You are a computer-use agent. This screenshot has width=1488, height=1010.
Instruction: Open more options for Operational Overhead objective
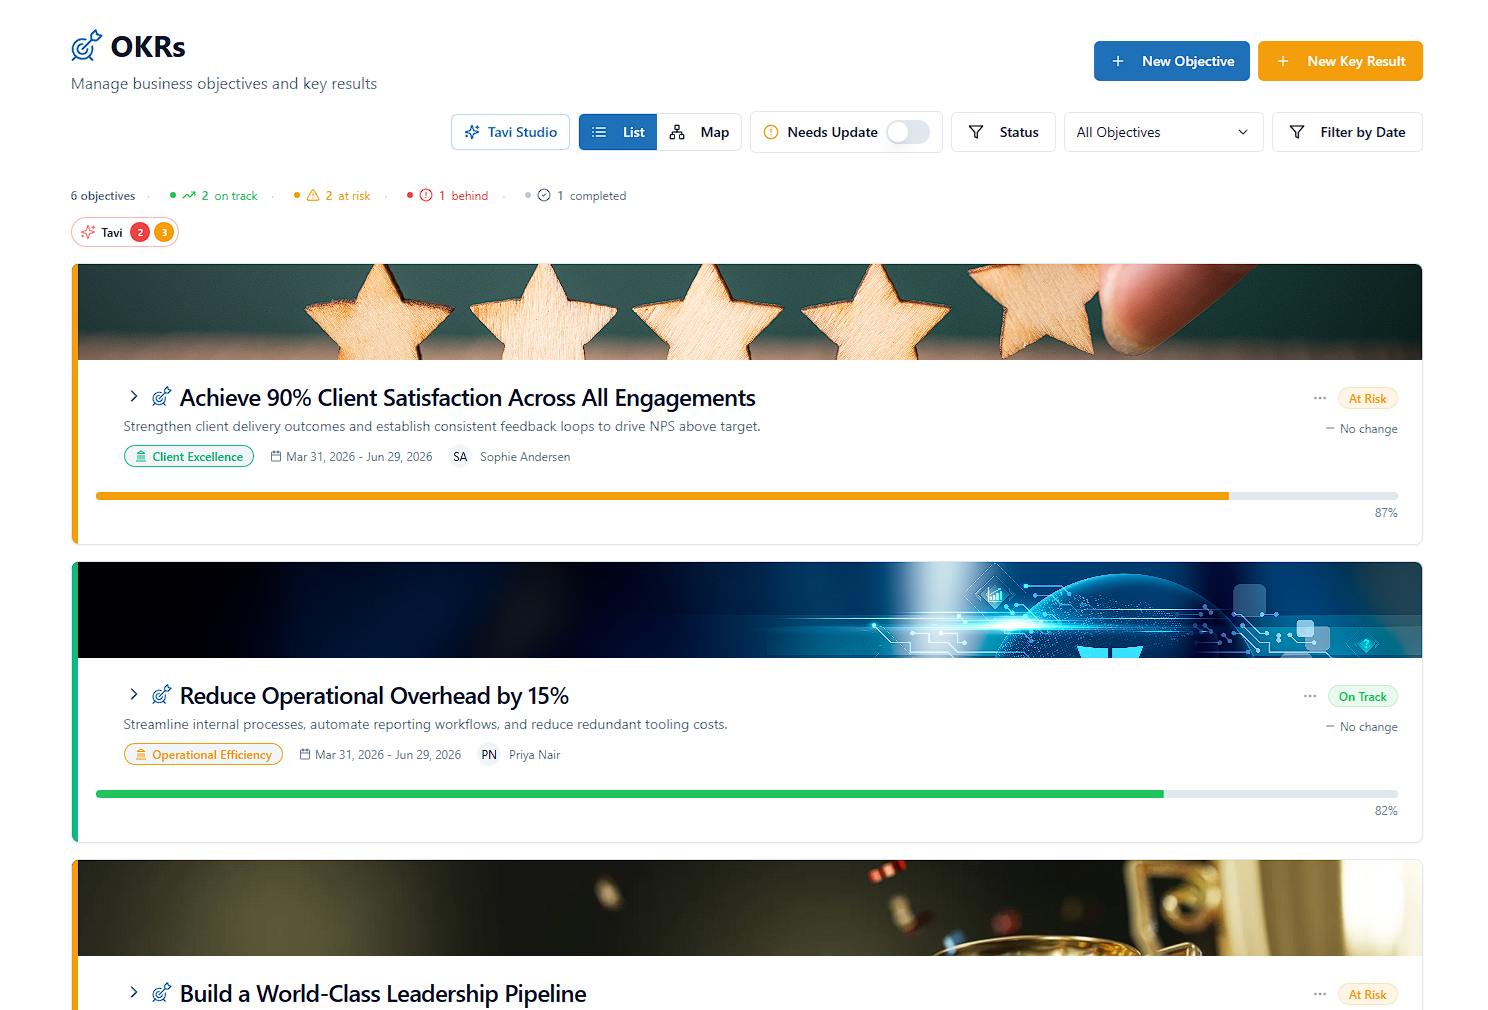[1310, 696]
